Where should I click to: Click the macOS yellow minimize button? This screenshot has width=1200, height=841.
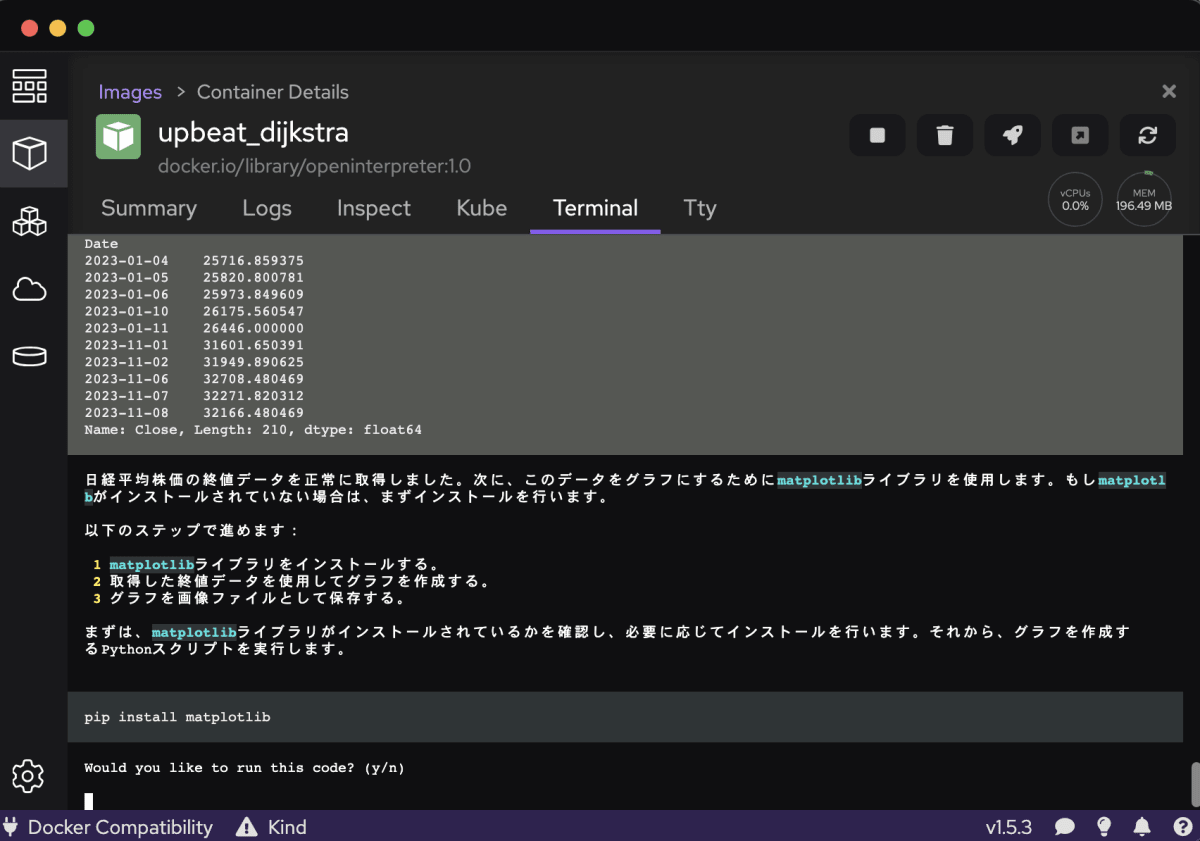click(x=57, y=28)
